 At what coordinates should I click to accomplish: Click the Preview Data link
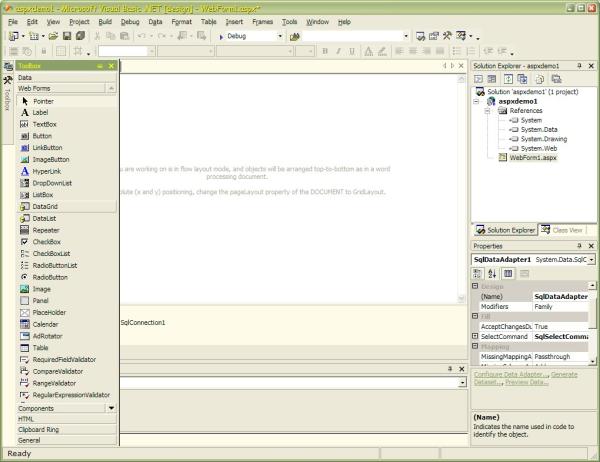[527, 382]
